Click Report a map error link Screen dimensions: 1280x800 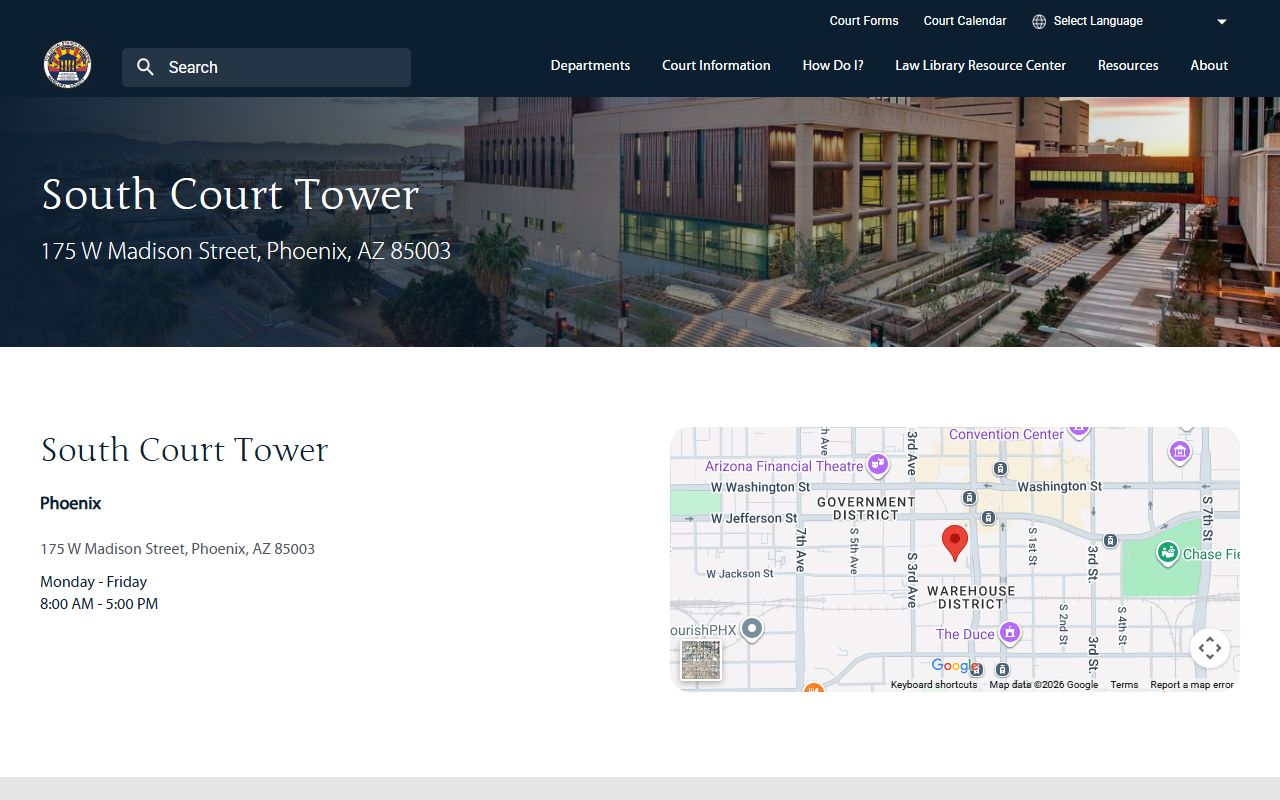[x=1192, y=685]
